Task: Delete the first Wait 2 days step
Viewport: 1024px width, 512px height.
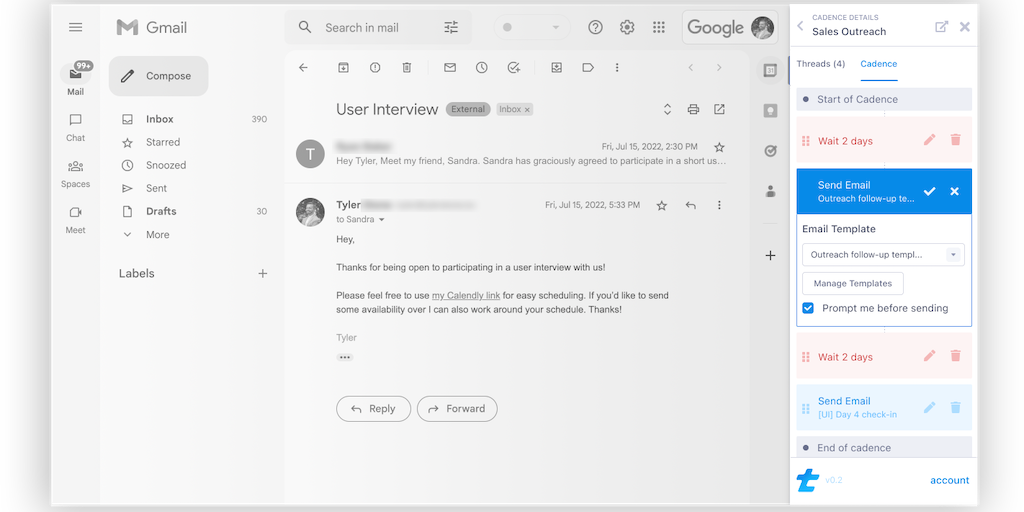Action: tap(955, 140)
